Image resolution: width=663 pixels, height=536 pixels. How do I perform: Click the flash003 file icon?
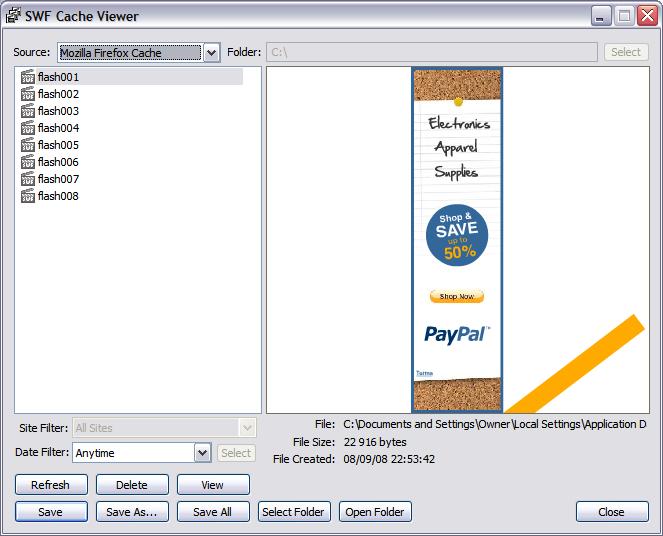(x=27, y=111)
